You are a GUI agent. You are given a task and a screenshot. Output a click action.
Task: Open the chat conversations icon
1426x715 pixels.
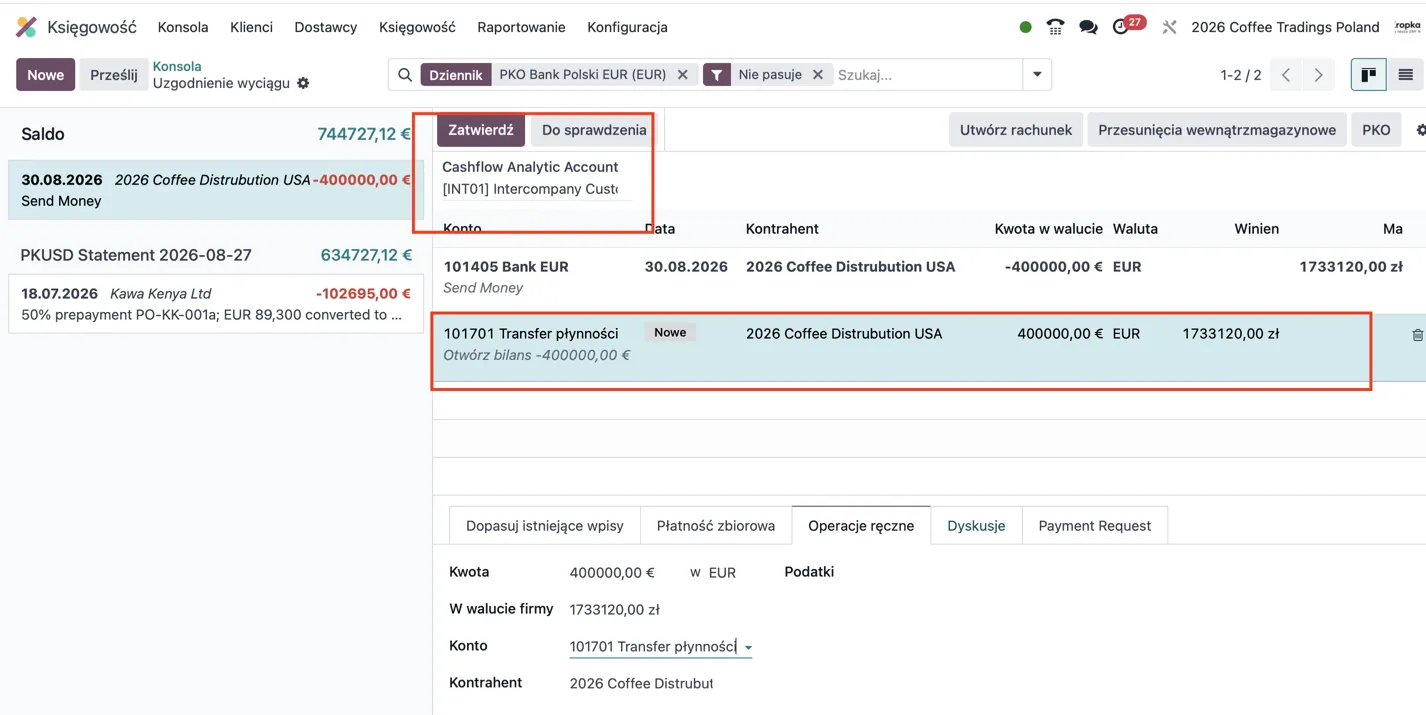(x=1088, y=27)
